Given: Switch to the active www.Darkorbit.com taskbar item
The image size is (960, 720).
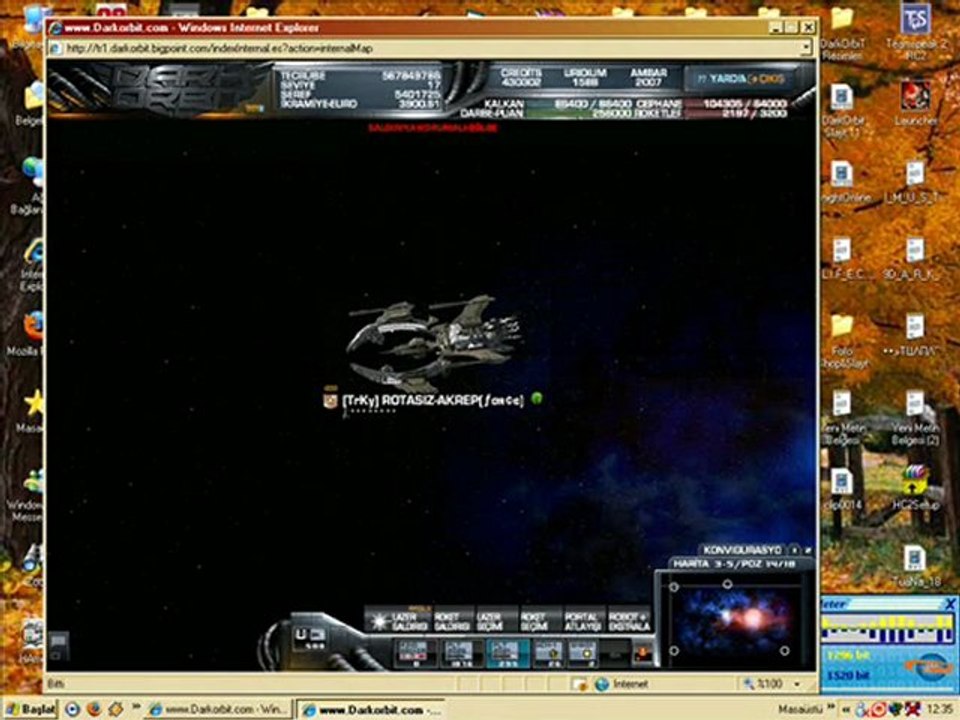Looking at the screenshot, I should [371, 710].
